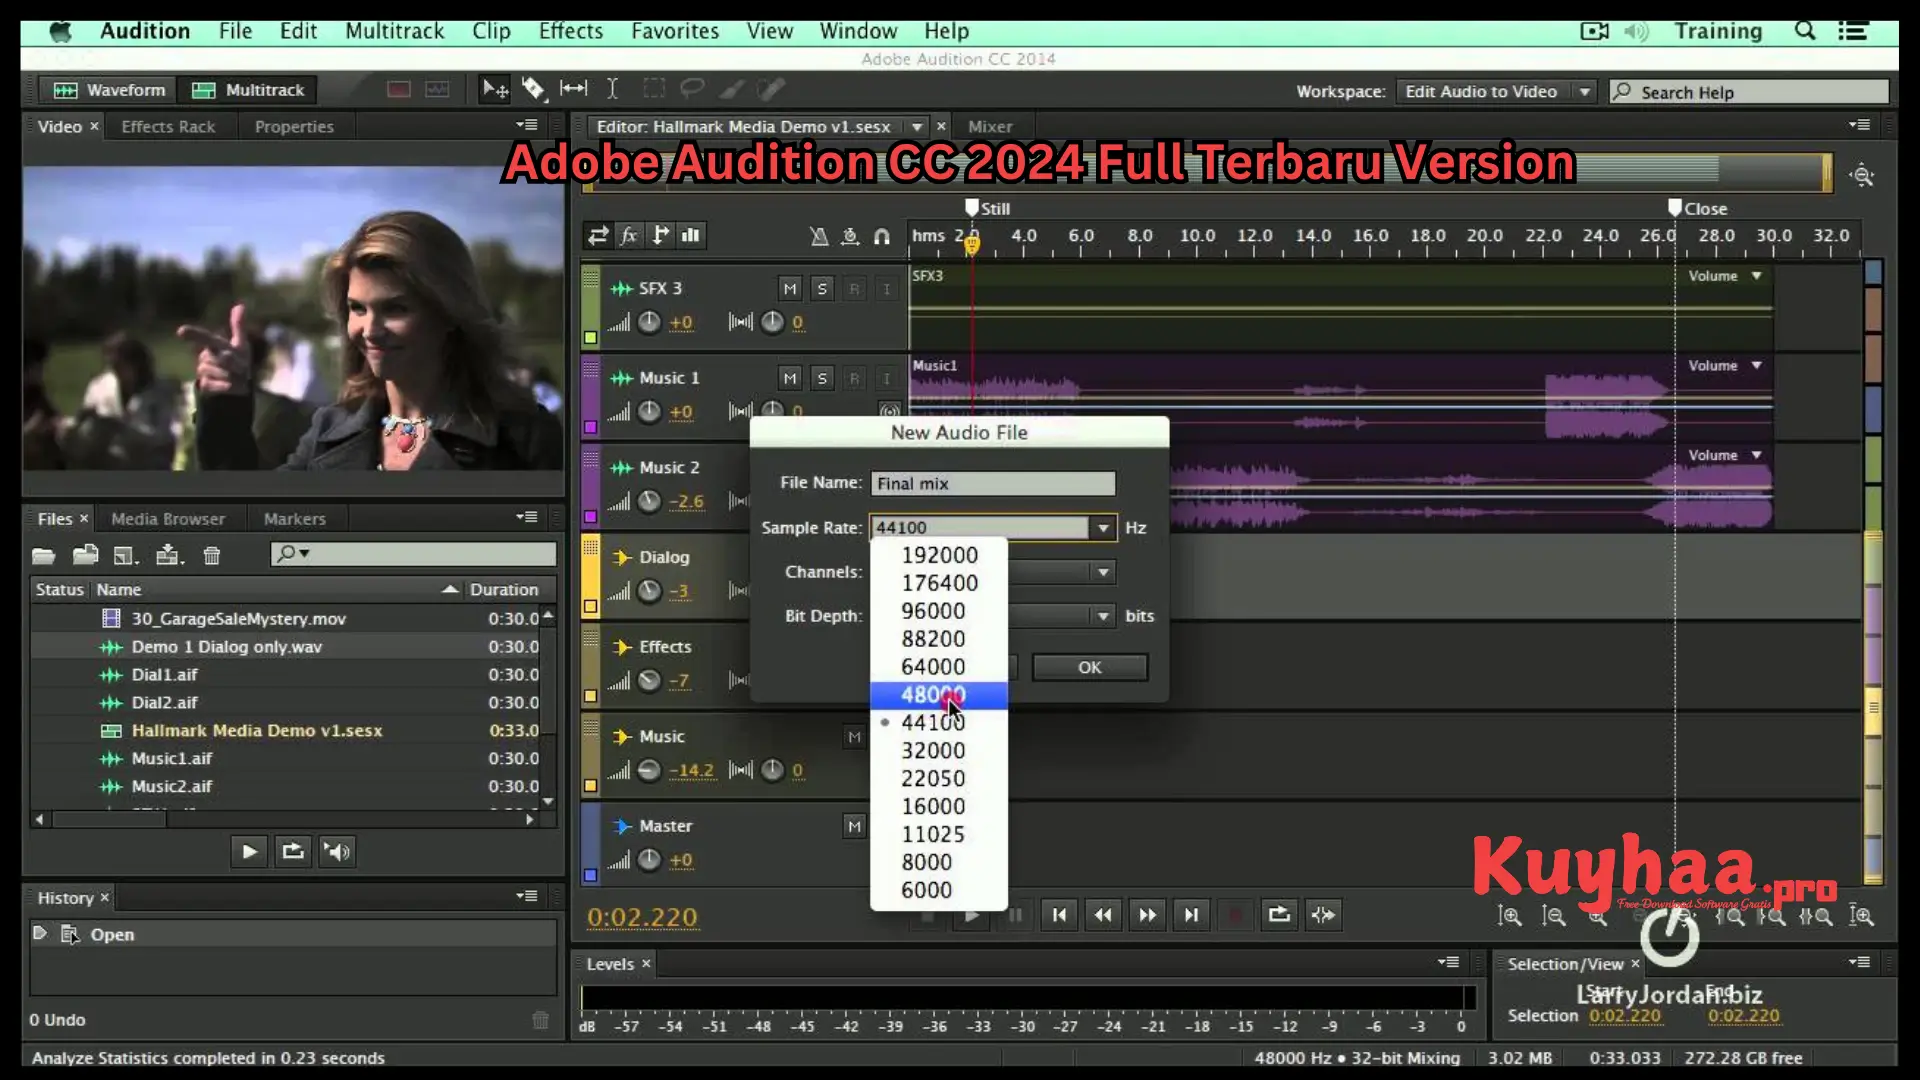The height and width of the screenshot is (1080, 1920).
Task: Select the Time Selection tool
Action: coord(612,90)
